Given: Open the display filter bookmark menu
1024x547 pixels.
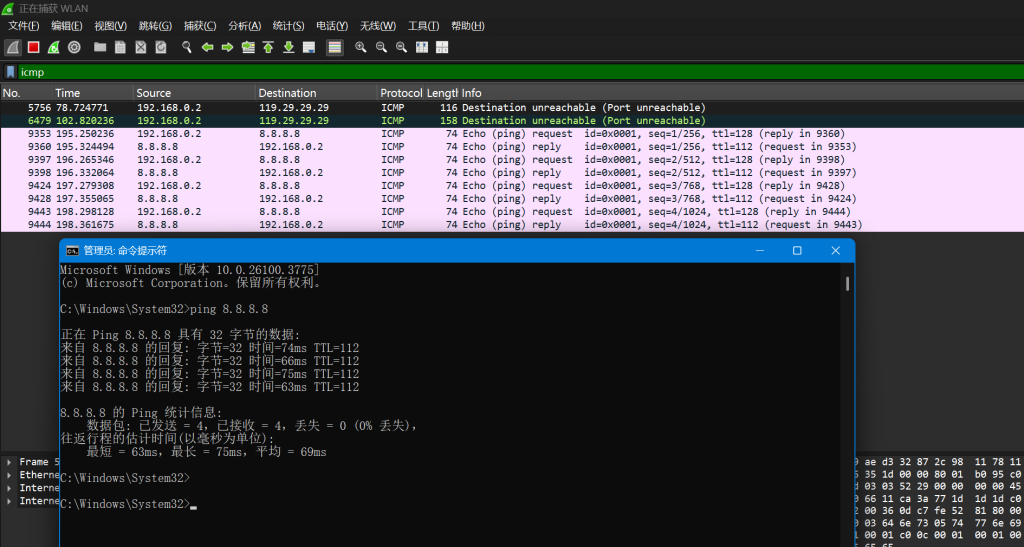Looking at the screenshot, I should point(10,72).
